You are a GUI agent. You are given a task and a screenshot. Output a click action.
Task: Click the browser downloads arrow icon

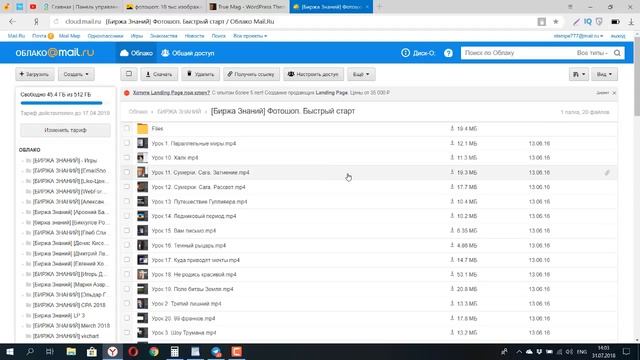[631, 22]
